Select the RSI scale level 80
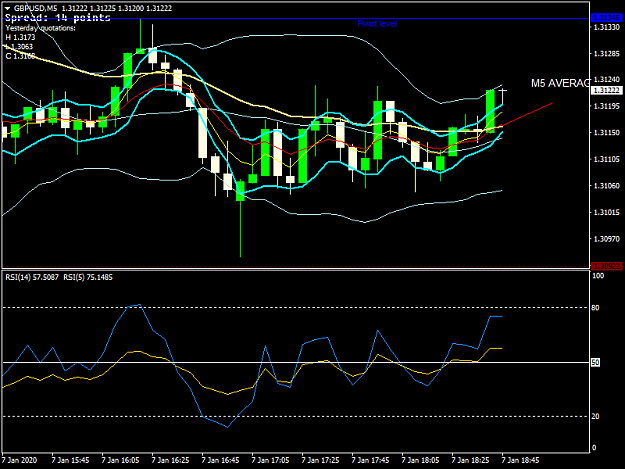Viewport: 625px width, 469px height. (x=596, y=308)
